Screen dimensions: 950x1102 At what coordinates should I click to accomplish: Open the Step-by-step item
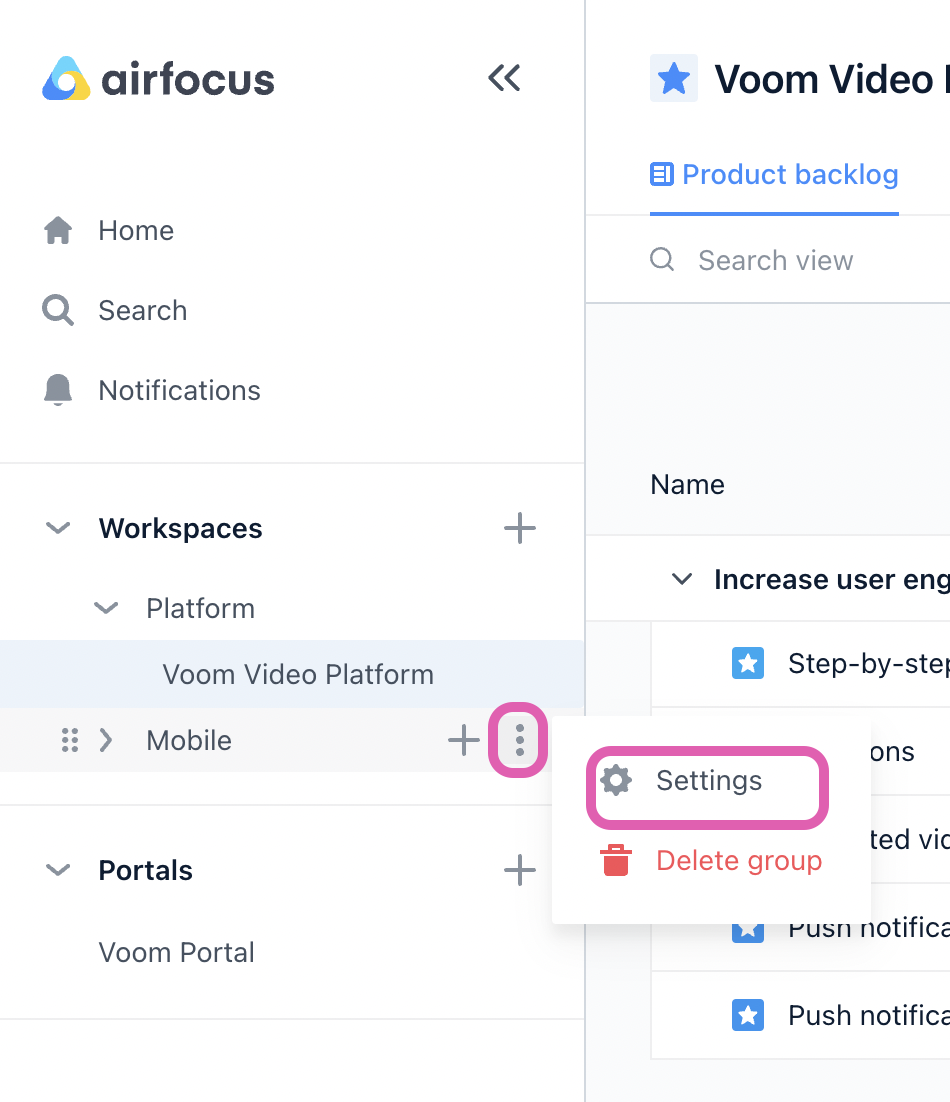868,663
